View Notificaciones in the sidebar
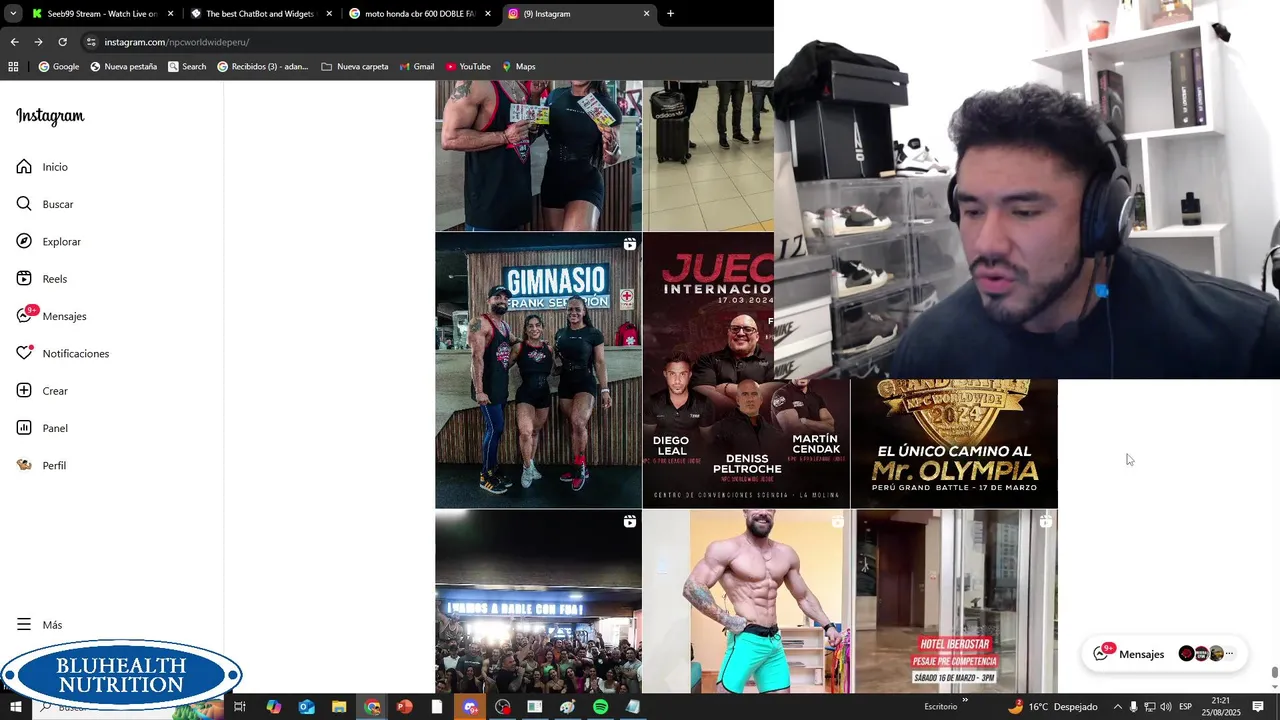Image resolution: width=1280 pixels, height=720 pixels. [62, 354]
